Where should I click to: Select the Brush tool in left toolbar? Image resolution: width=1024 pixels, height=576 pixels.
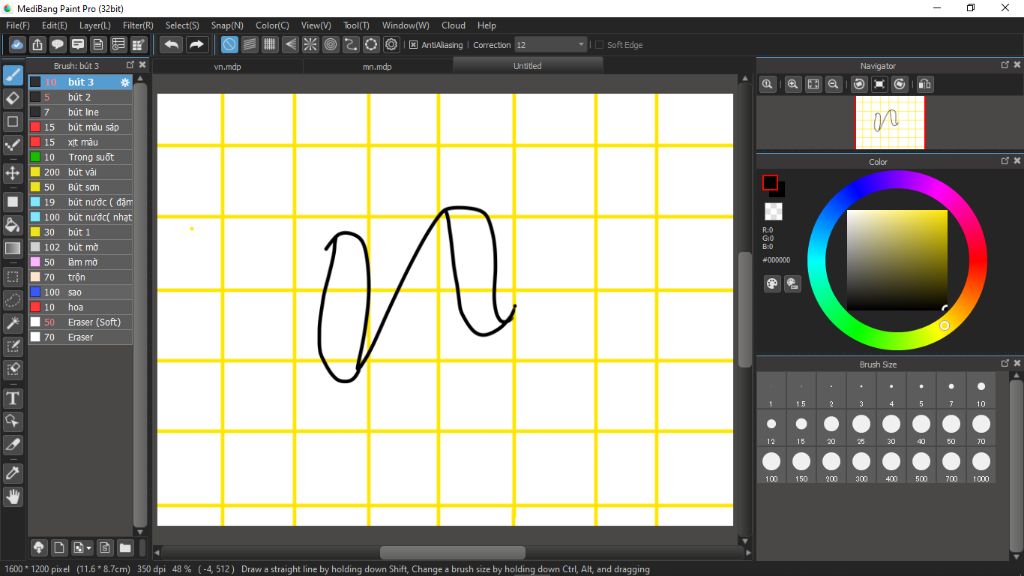point(12,75)
